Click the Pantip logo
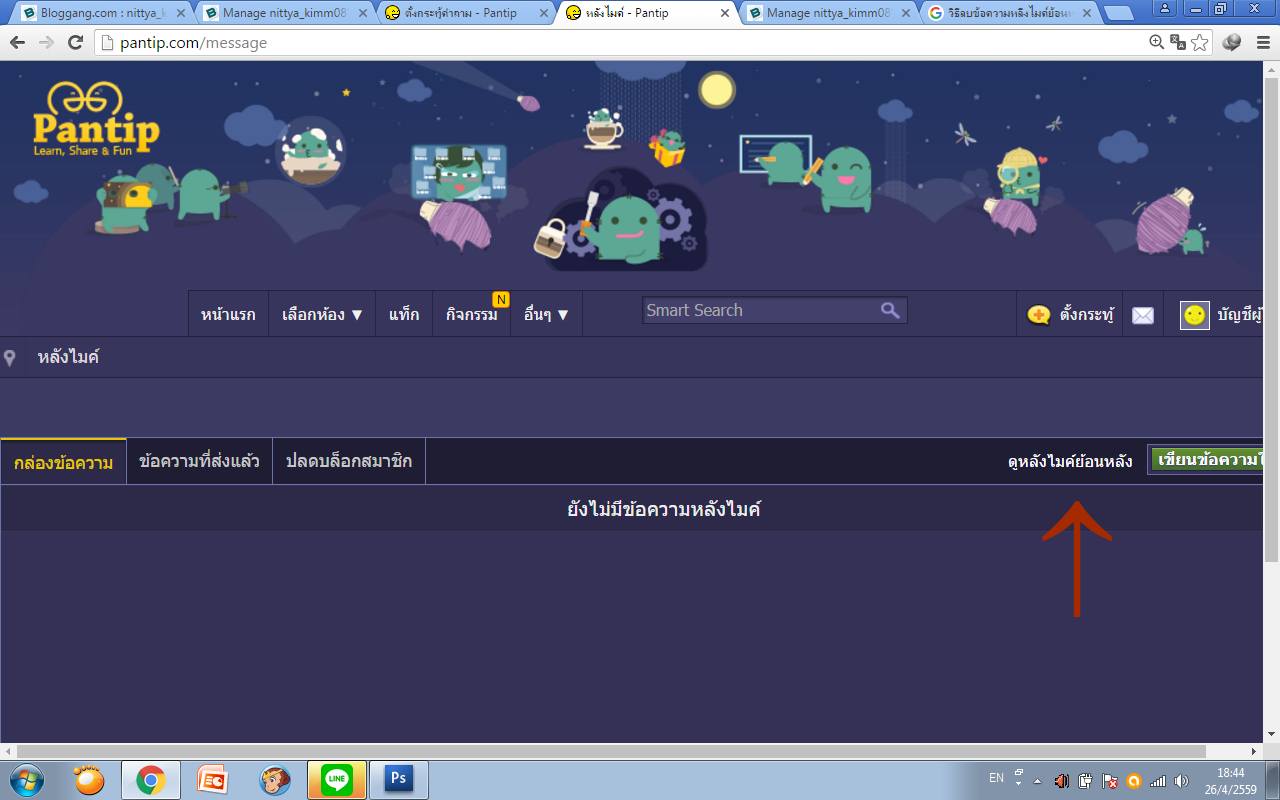Viewport: 1280px width, 800px height. pos(96,120)
